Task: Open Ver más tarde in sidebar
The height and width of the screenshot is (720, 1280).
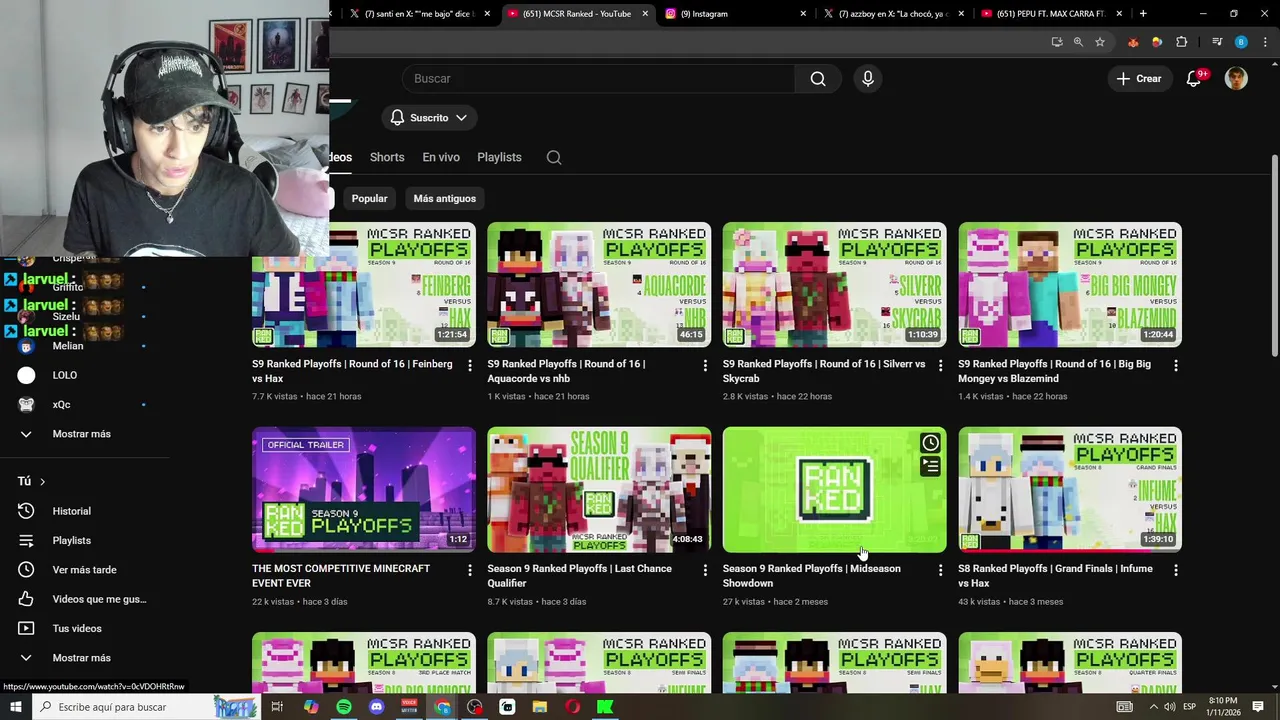Action: [85, 570]
